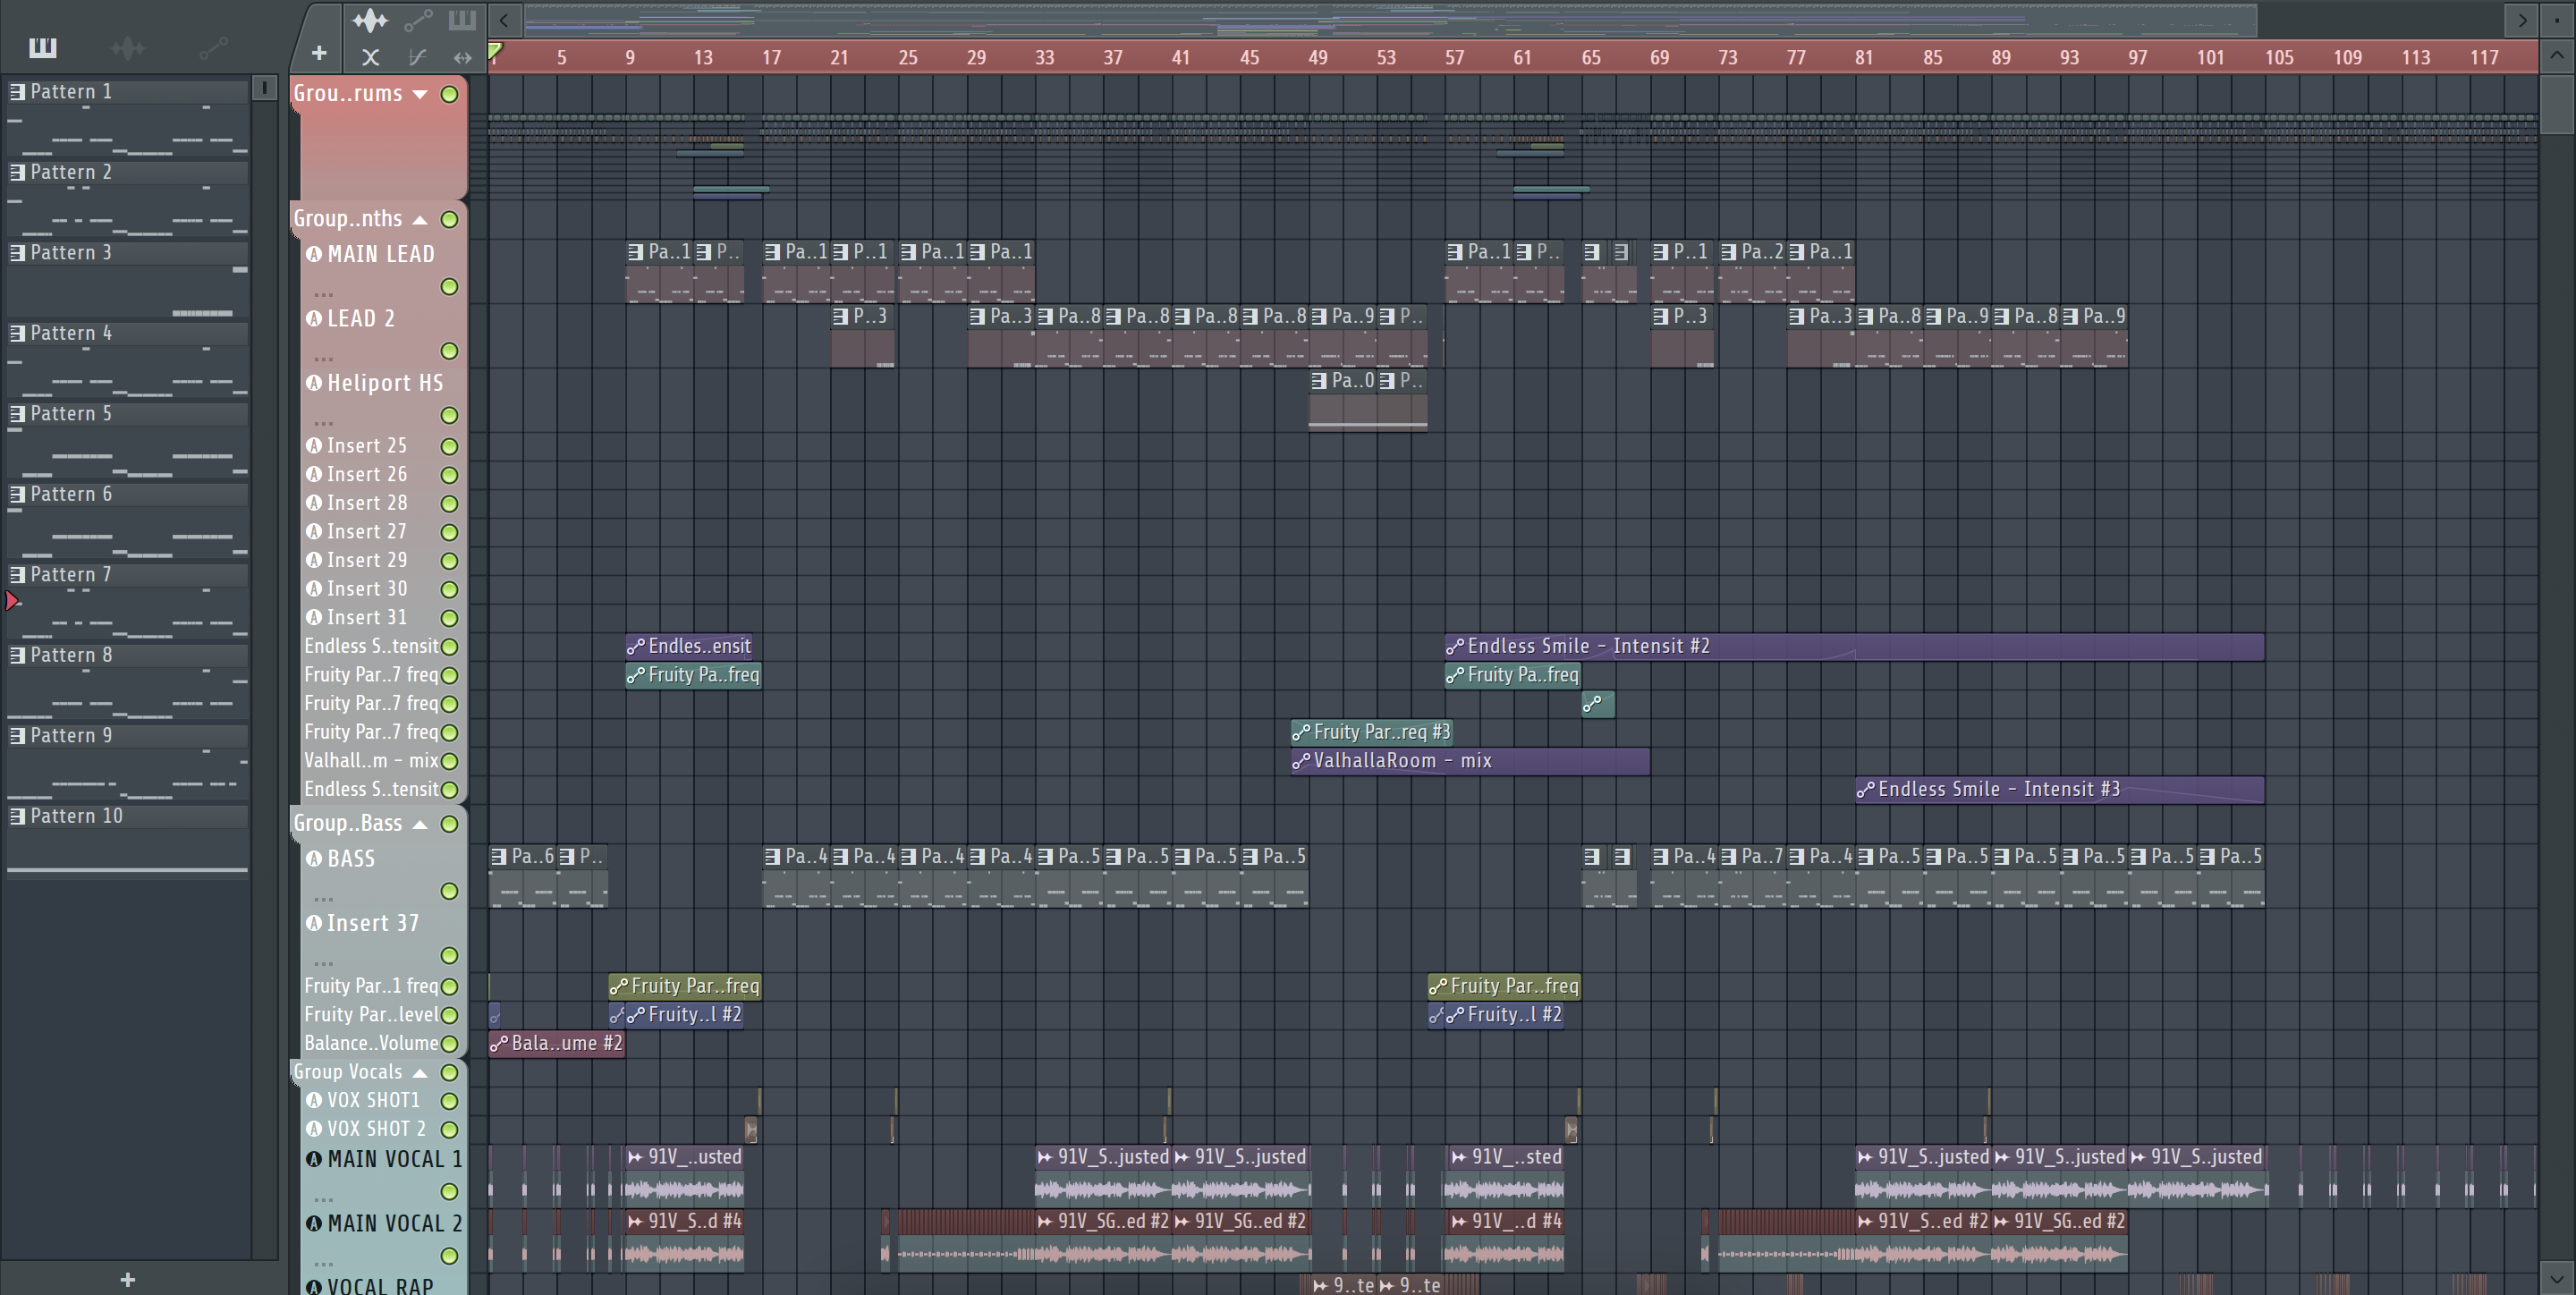This screenshot has height=1295, width=2576.
Task: Switch picker panel to audio clips
Action: 127,47
